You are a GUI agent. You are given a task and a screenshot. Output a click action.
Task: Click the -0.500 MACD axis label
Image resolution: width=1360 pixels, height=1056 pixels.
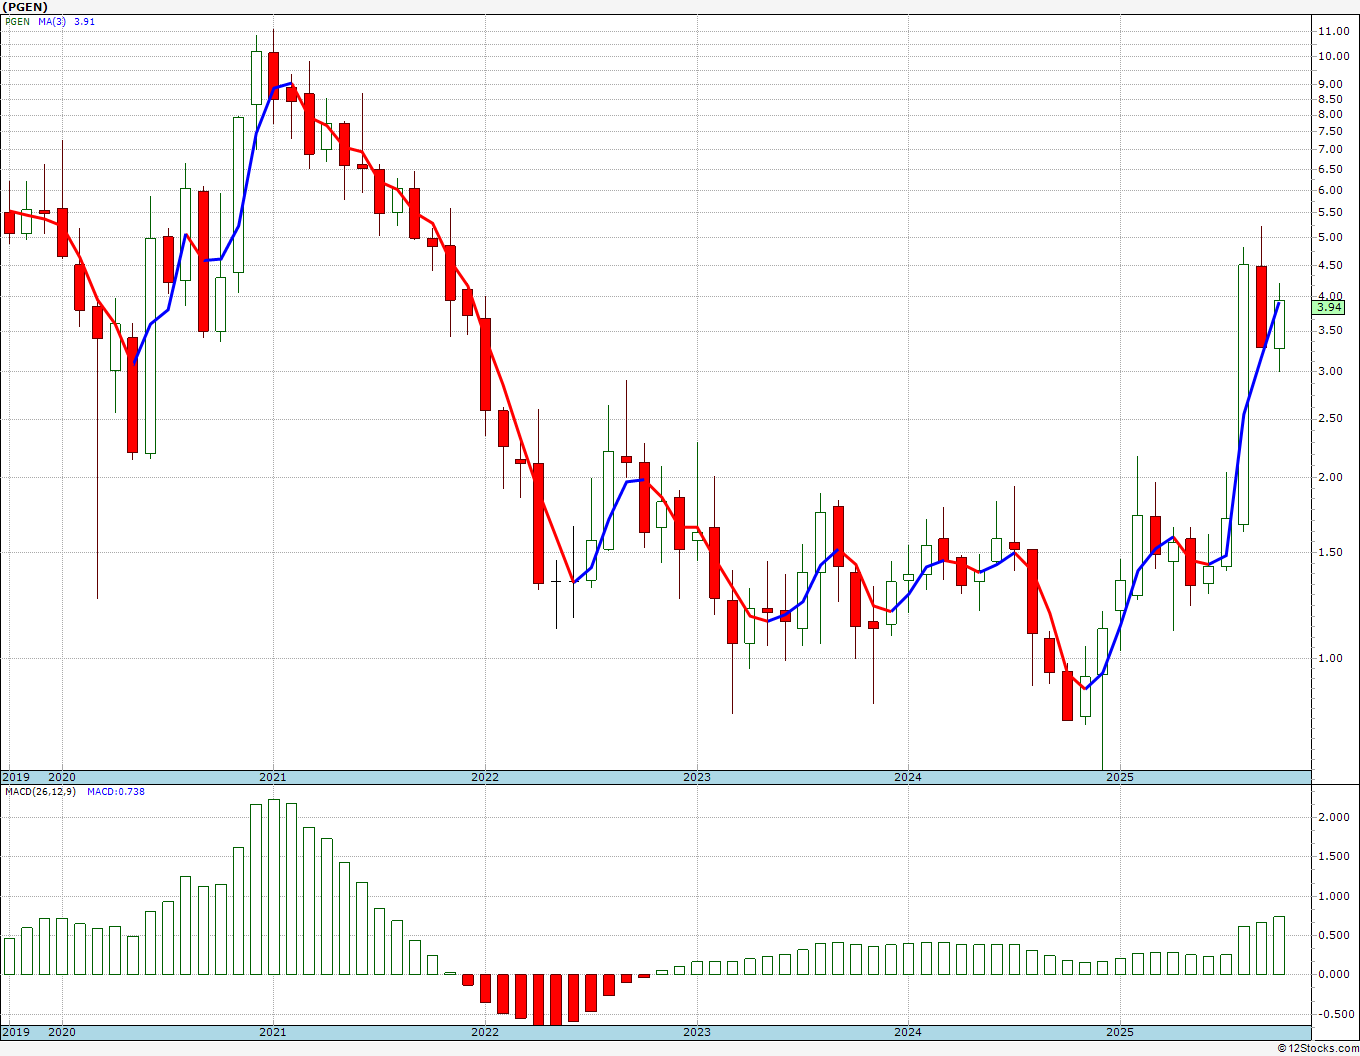pos(1333,1014)
